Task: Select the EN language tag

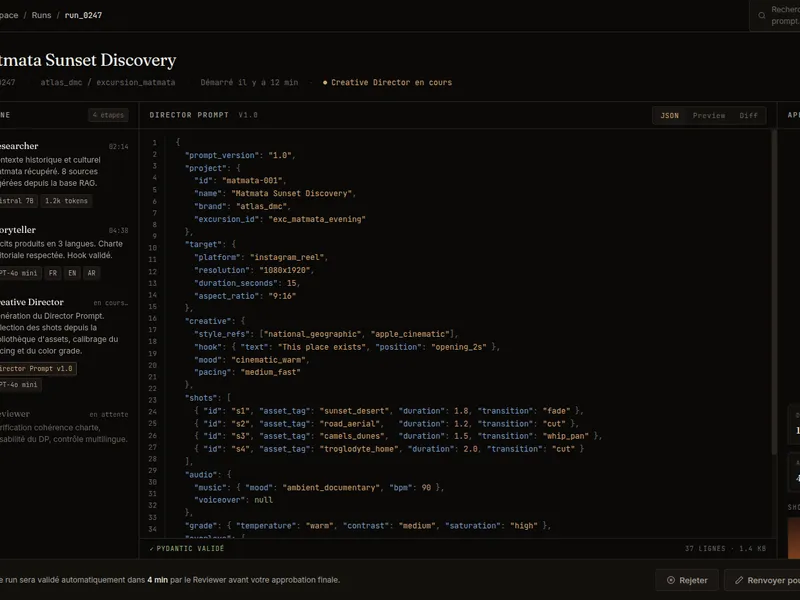Action: click(x=72, y=273)
